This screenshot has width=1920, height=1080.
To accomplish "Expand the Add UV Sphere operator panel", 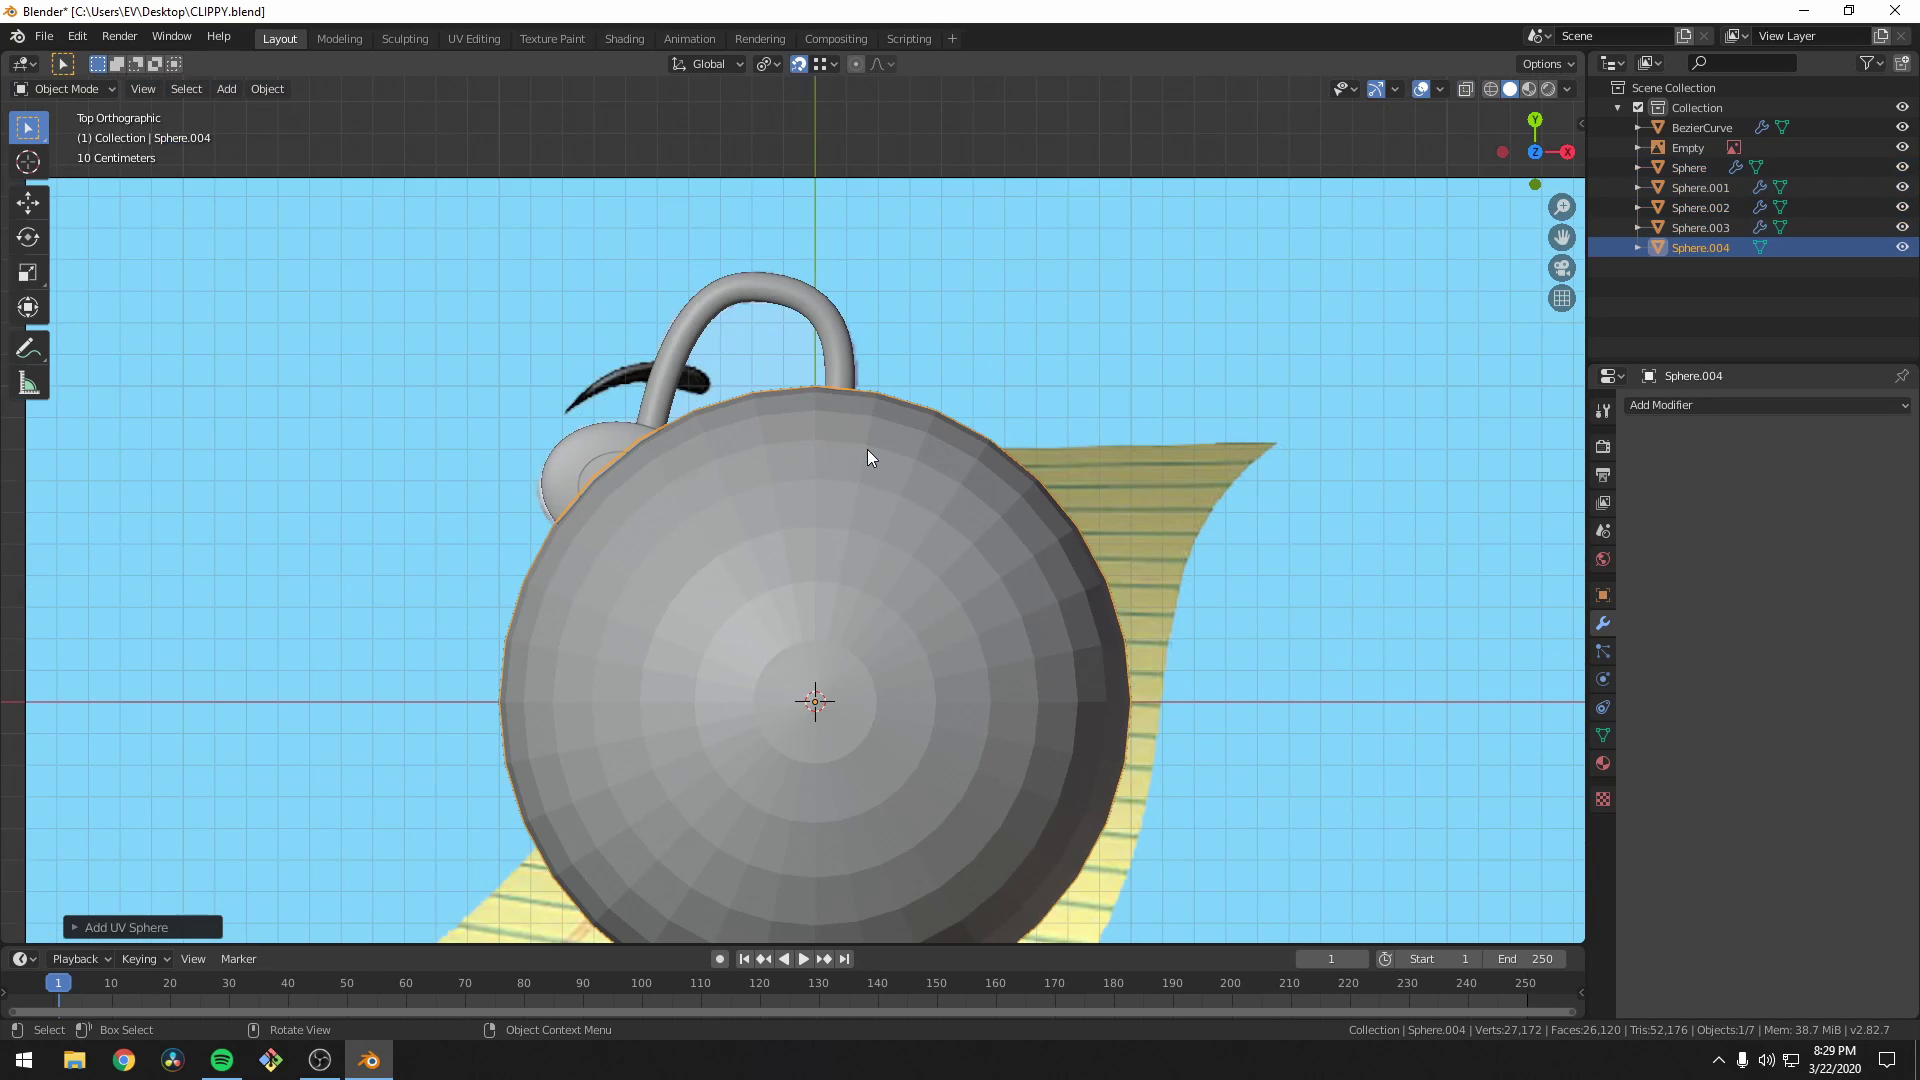I will click(74, 927).
